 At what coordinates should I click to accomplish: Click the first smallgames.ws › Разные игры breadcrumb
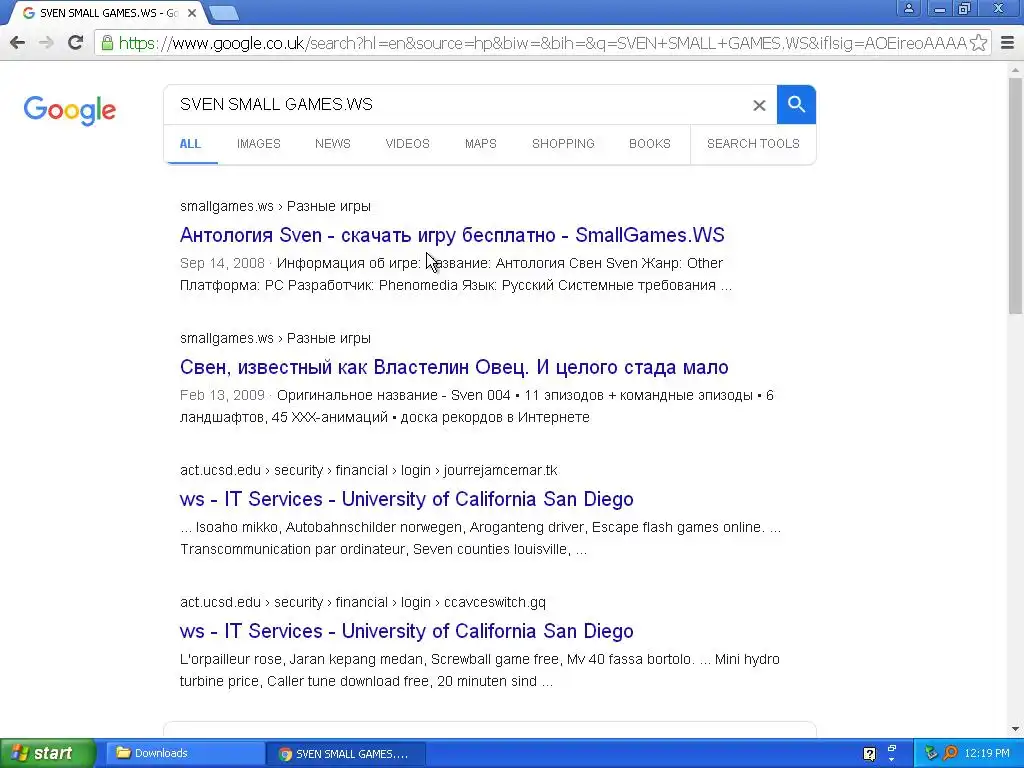pyautogui.click(x=275, y=206)
